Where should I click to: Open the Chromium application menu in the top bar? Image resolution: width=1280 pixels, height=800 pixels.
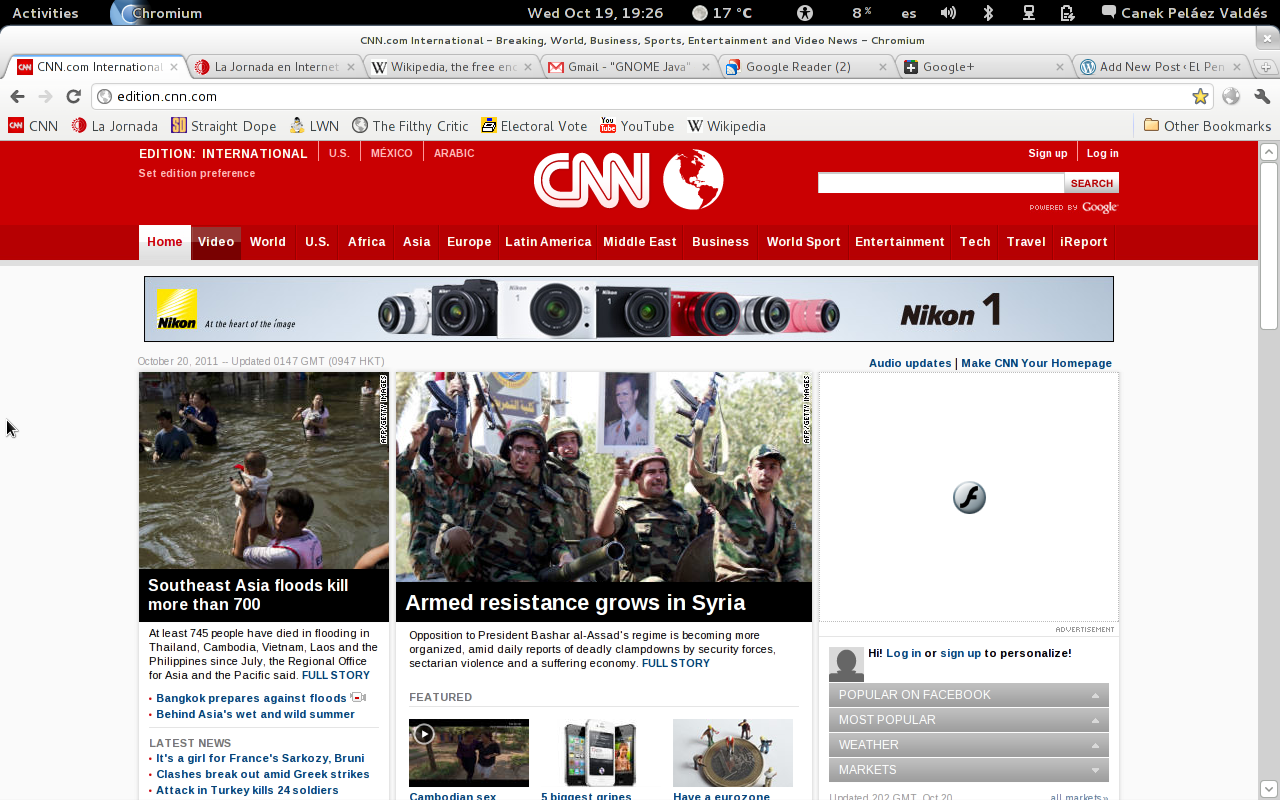pyautogui.click(x=156, y=13)
